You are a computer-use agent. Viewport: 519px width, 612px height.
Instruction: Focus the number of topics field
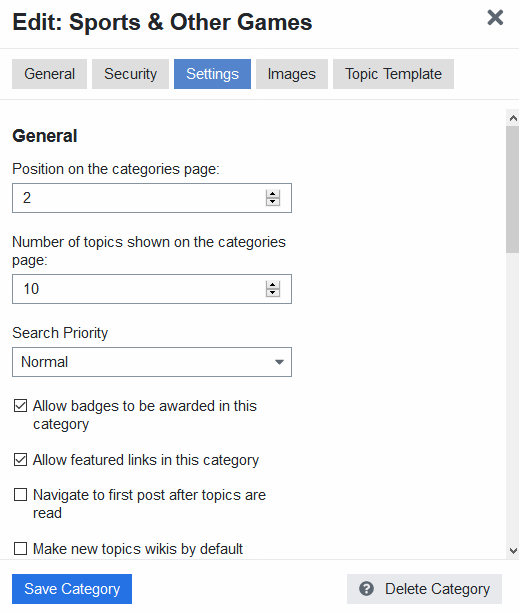152,289
